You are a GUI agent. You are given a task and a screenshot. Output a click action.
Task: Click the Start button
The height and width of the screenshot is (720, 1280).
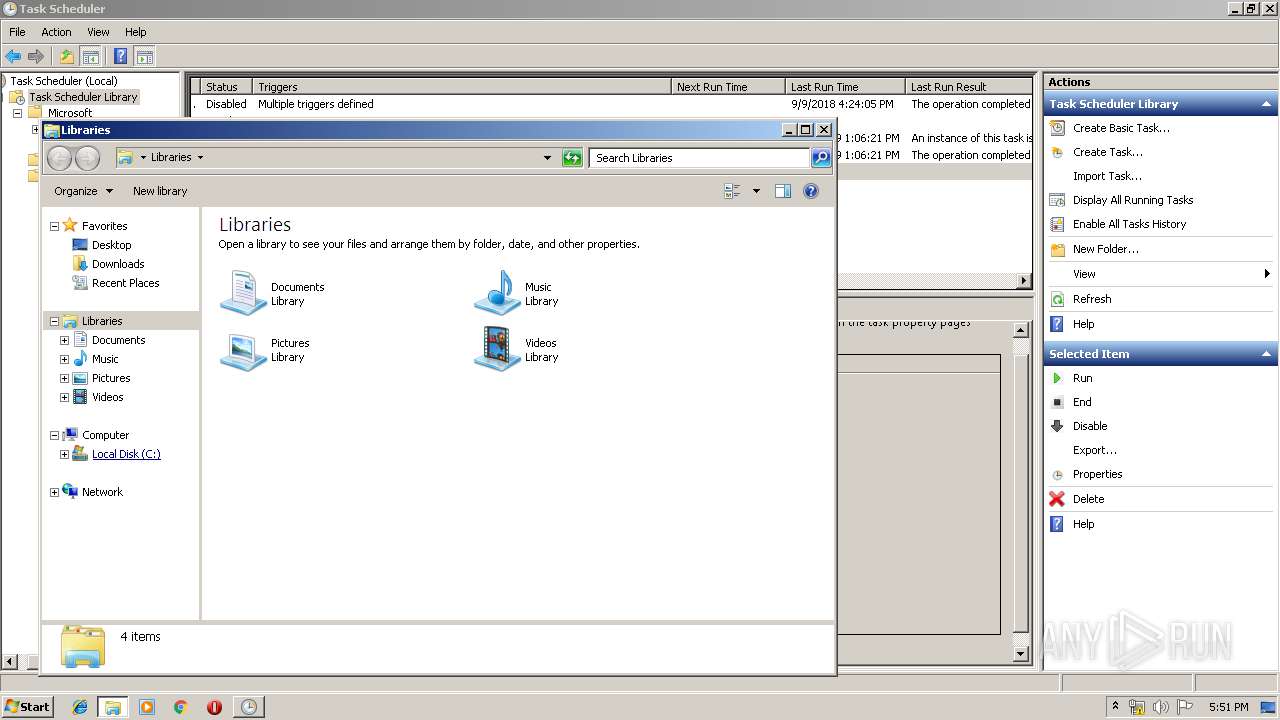pos(27,707)
